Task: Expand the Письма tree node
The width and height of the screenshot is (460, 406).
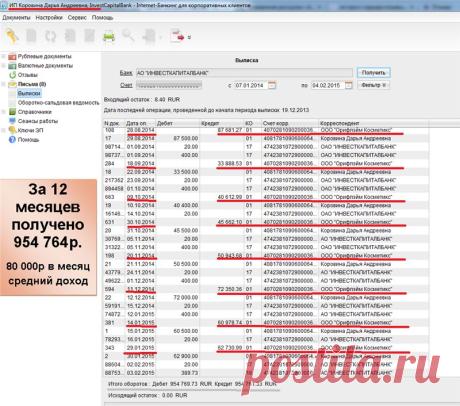Action: 3,84
